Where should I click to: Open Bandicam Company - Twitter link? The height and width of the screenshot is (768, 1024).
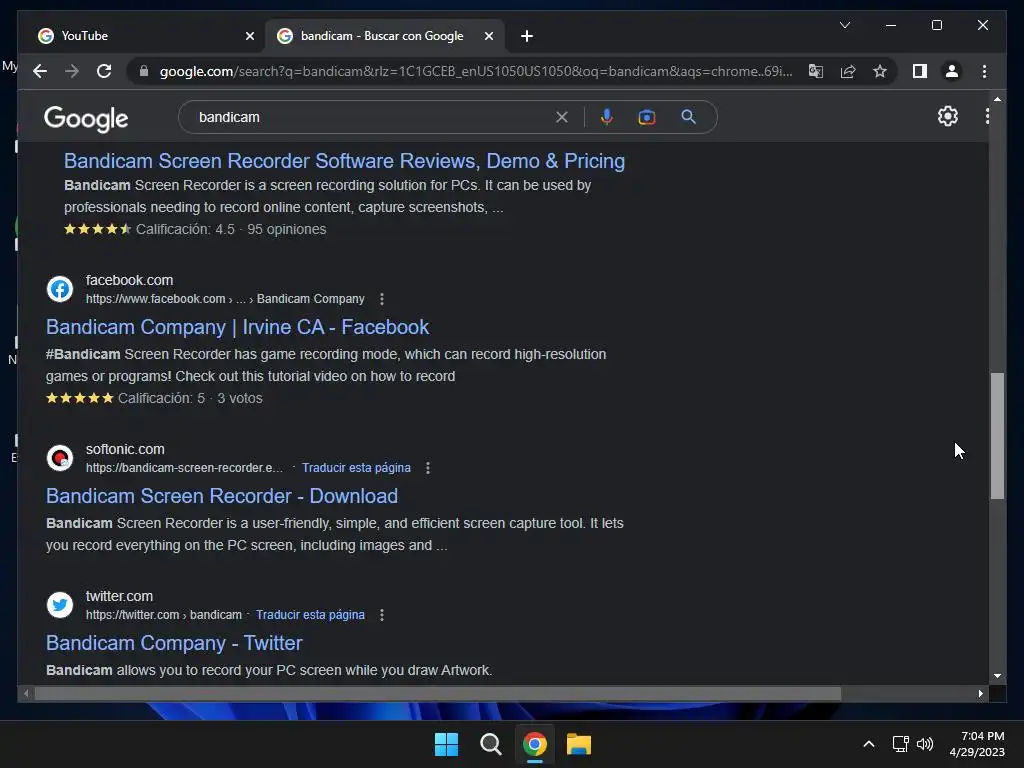(174, 643)
